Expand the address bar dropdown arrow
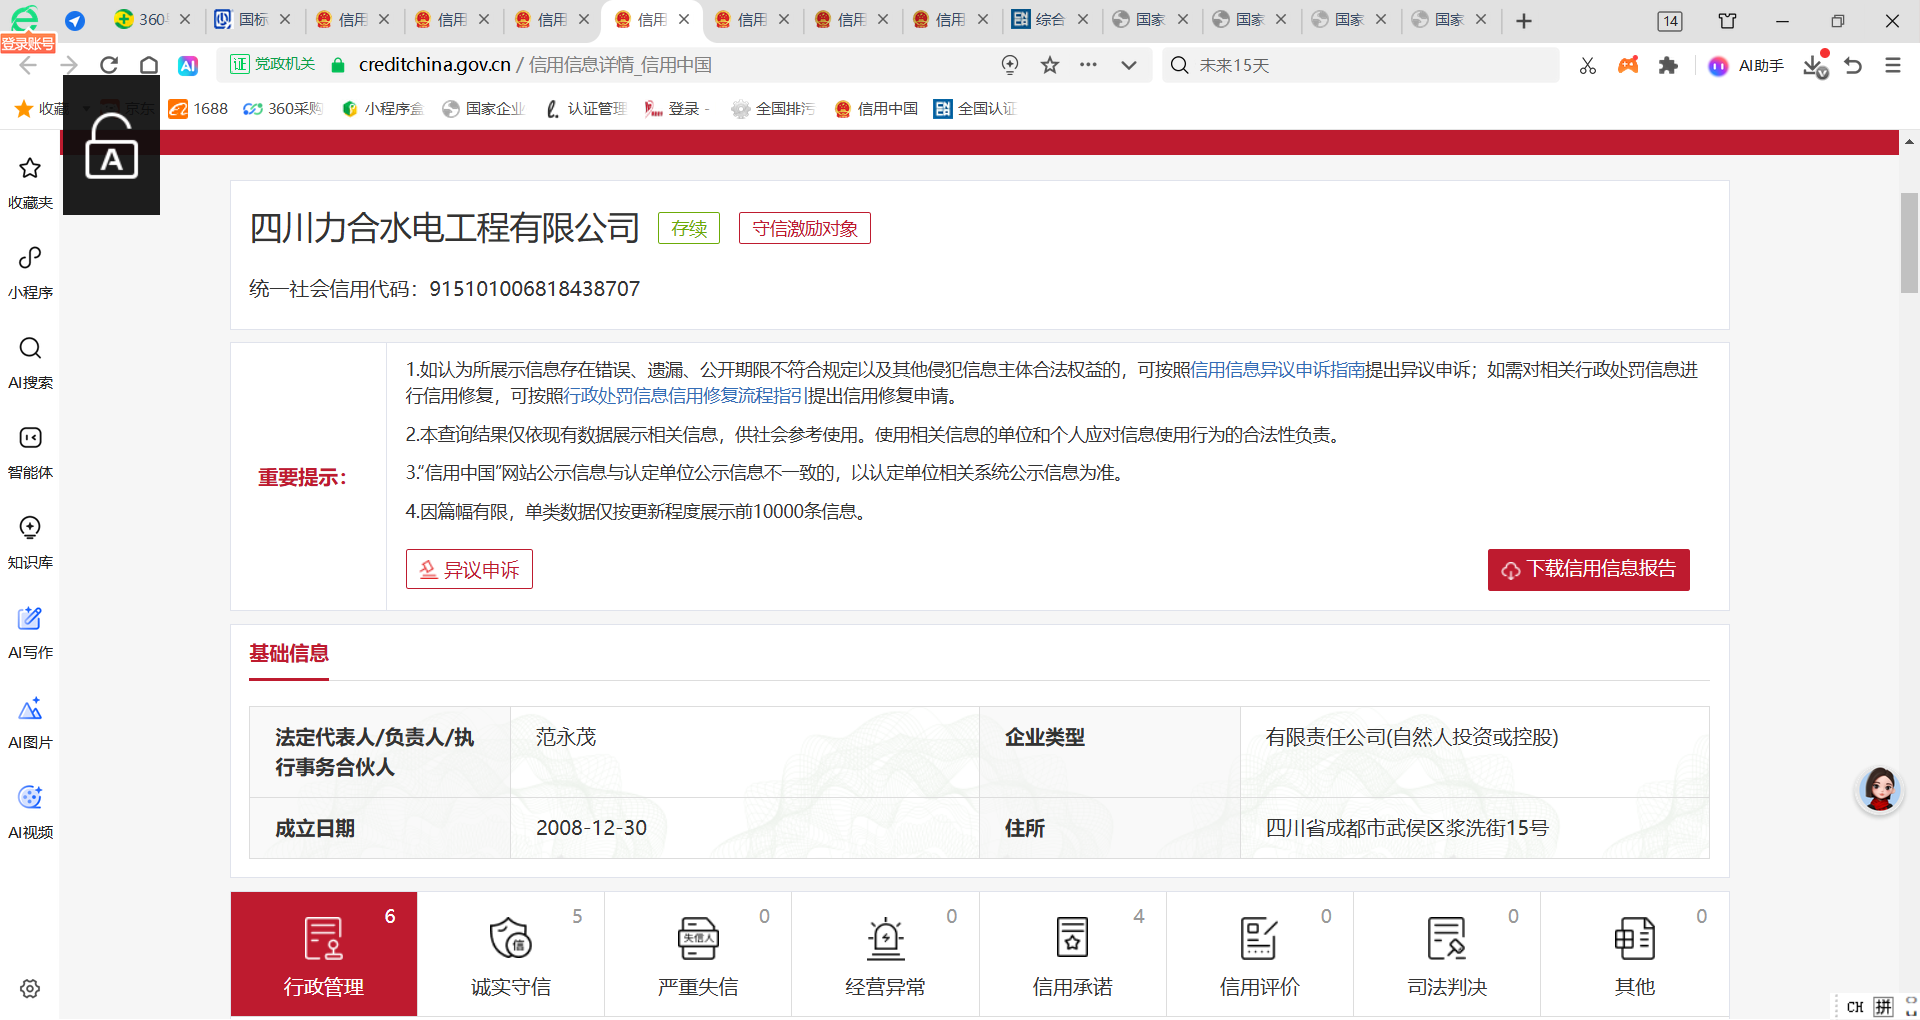This screenshot has height=1020, width=1920. click(1129, 65)
